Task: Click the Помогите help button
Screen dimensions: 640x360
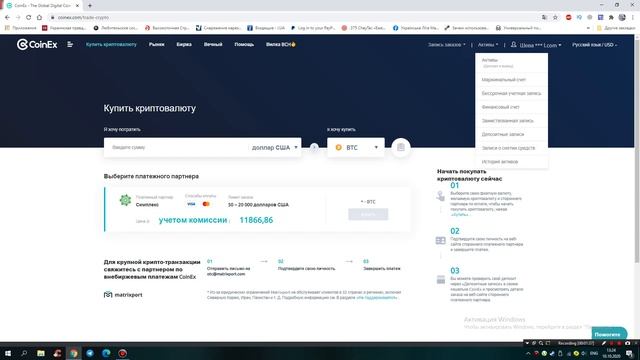Action: click(609, 334)
